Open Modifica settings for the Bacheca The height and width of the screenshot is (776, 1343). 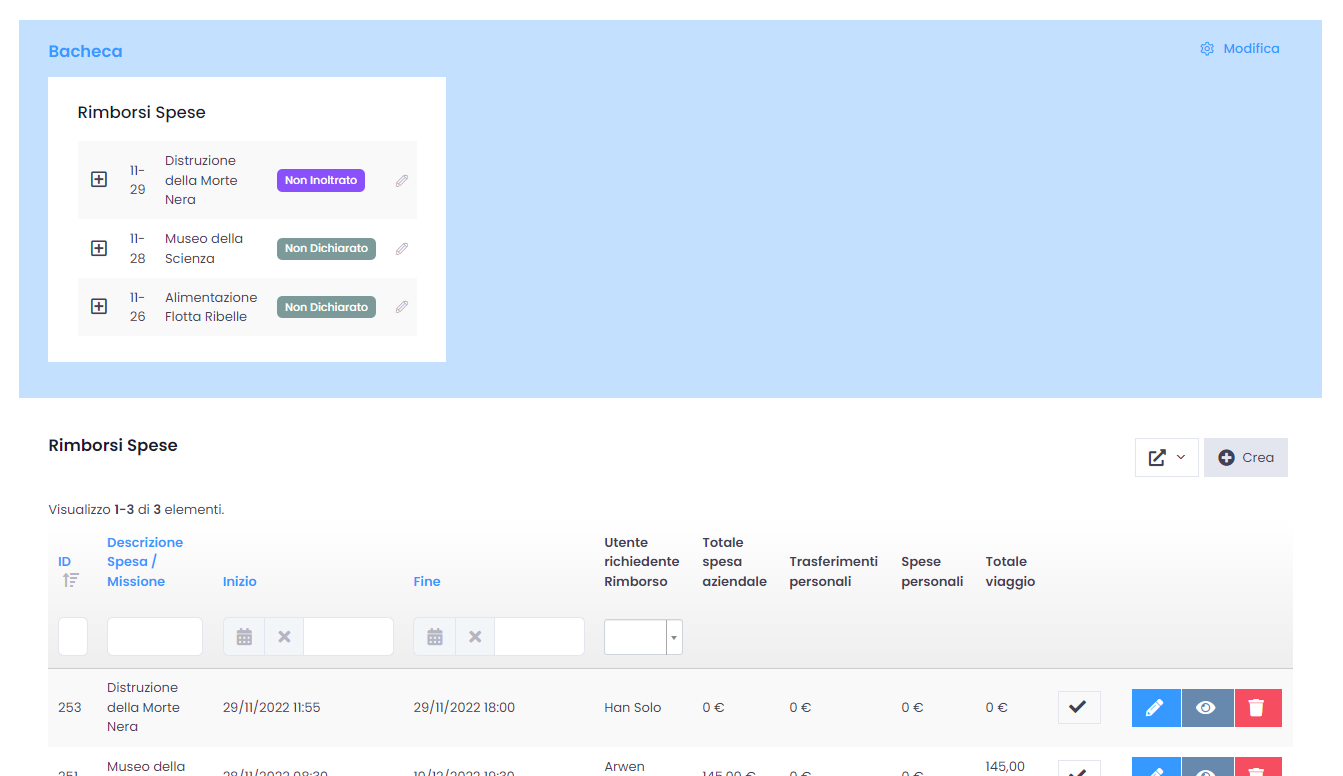1240,49
